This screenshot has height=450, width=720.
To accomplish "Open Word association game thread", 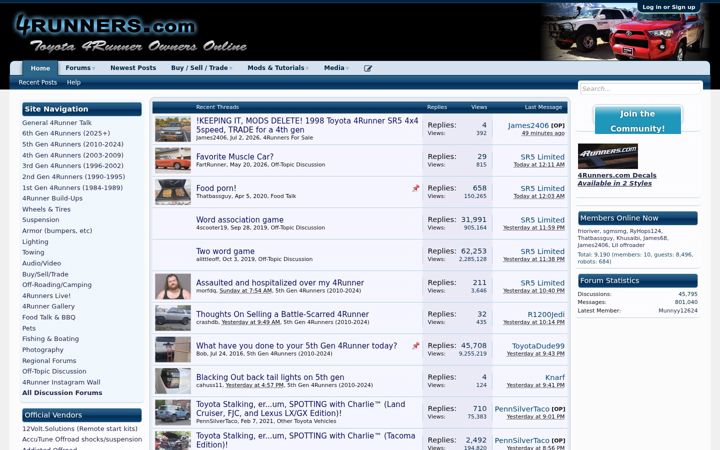I will [240, 219].
